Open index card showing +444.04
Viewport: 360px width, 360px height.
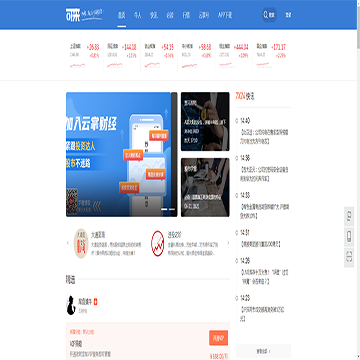point(234,55)
